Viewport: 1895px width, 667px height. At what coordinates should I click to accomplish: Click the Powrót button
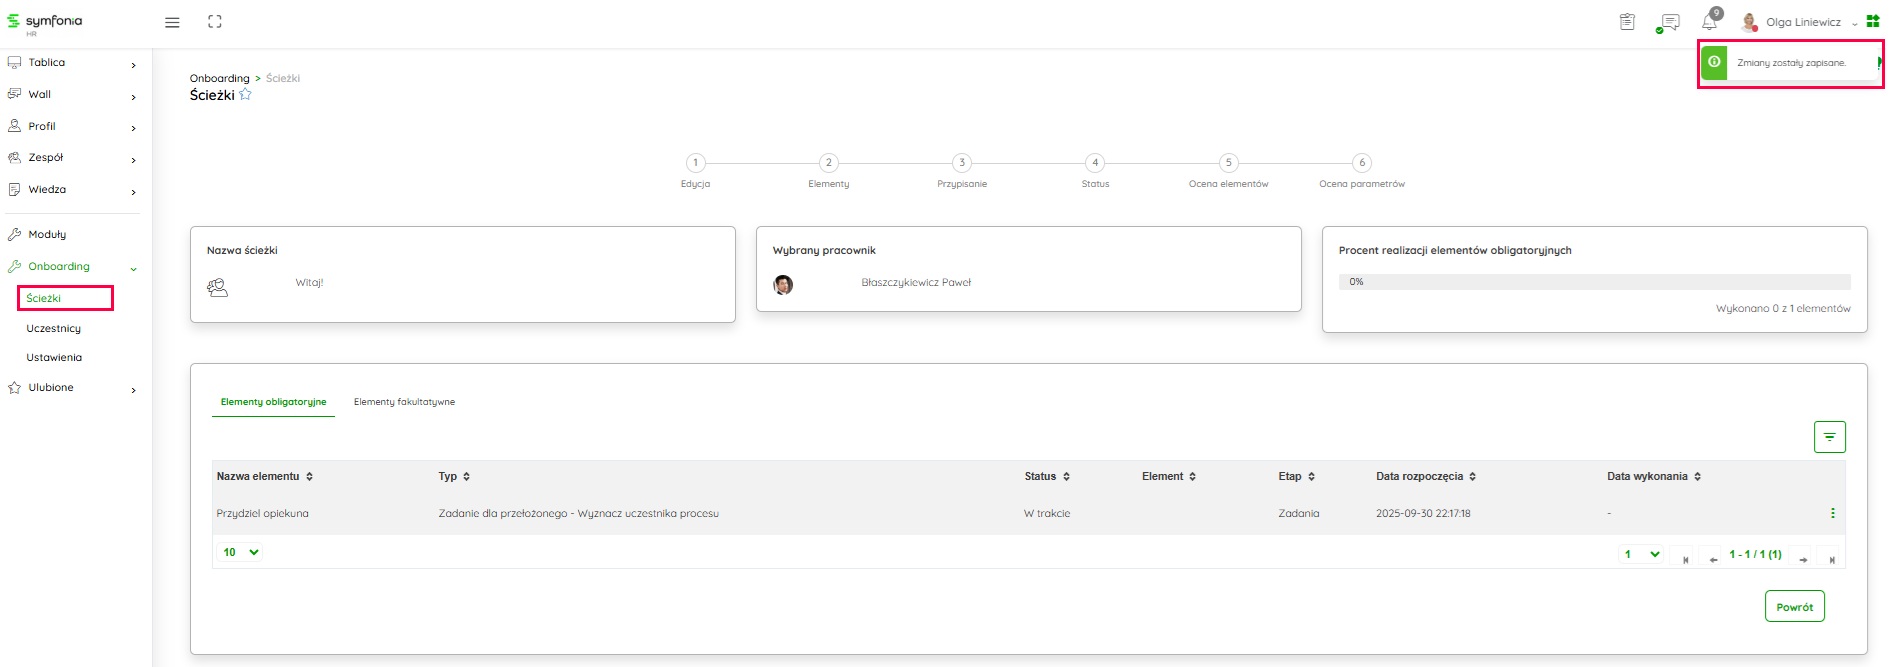point(1794,607)
